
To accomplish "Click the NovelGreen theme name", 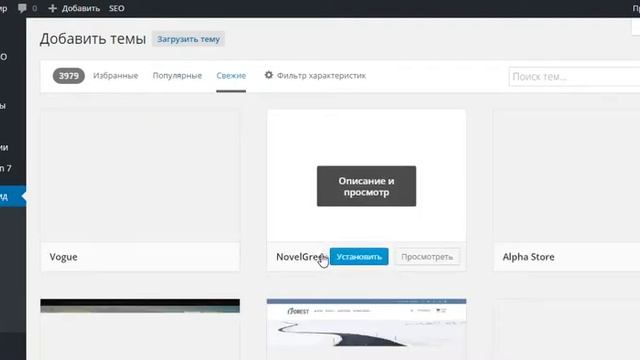I will coord(301,257).
